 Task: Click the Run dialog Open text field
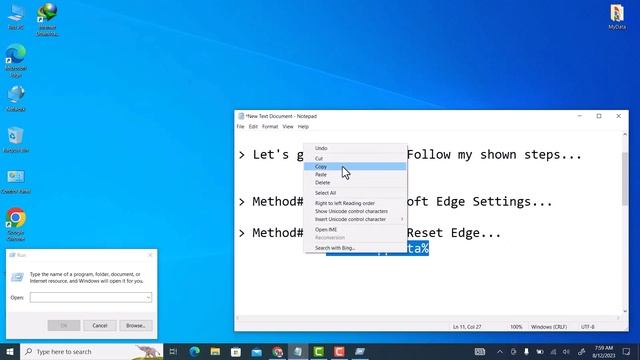[x=87, y=298]
